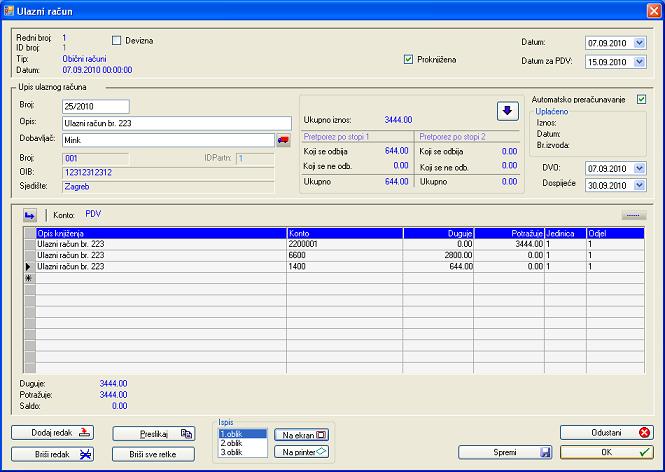Screen dimensions: 665x472
Task: Open the Datum date dropdown
Action: [640, 44]
